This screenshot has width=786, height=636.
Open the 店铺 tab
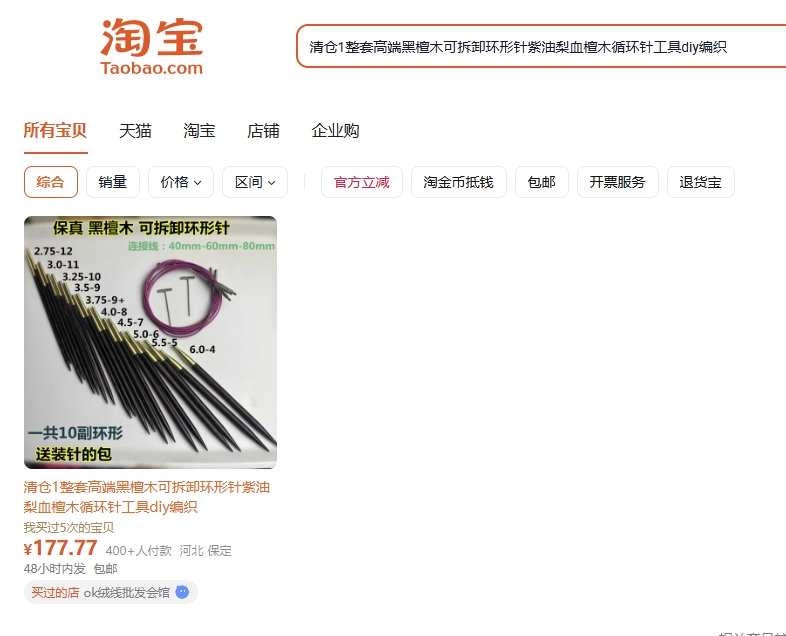[263, 131]
